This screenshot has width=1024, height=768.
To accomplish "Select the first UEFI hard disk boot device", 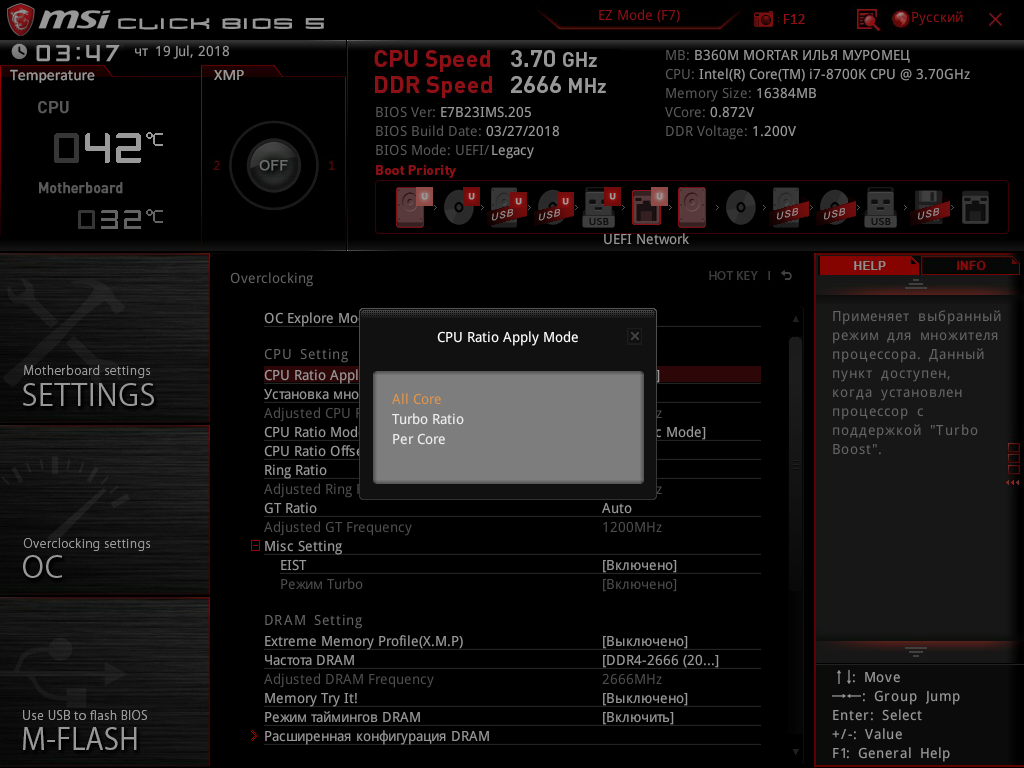I will [x=412, y=207].
